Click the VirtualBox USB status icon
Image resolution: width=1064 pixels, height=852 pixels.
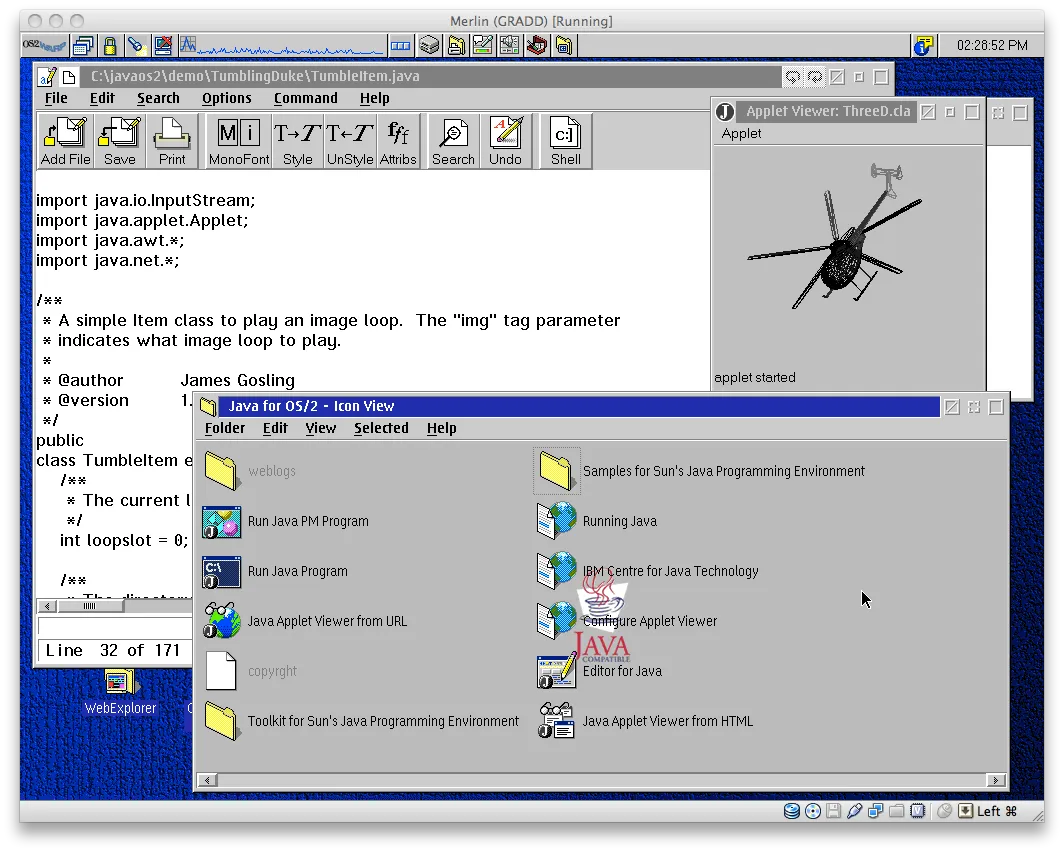click(854, 811)
